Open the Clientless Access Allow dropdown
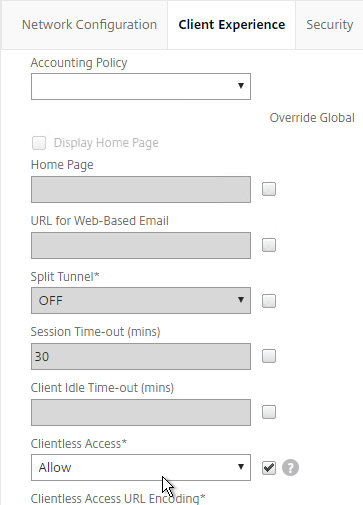The image size is (363, 505). [x=141, y=467]
